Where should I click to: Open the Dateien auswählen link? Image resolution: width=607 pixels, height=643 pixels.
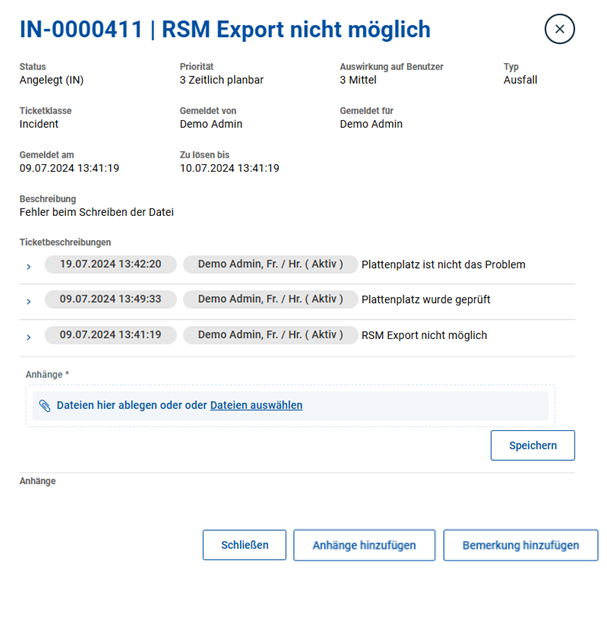(256, 405)
